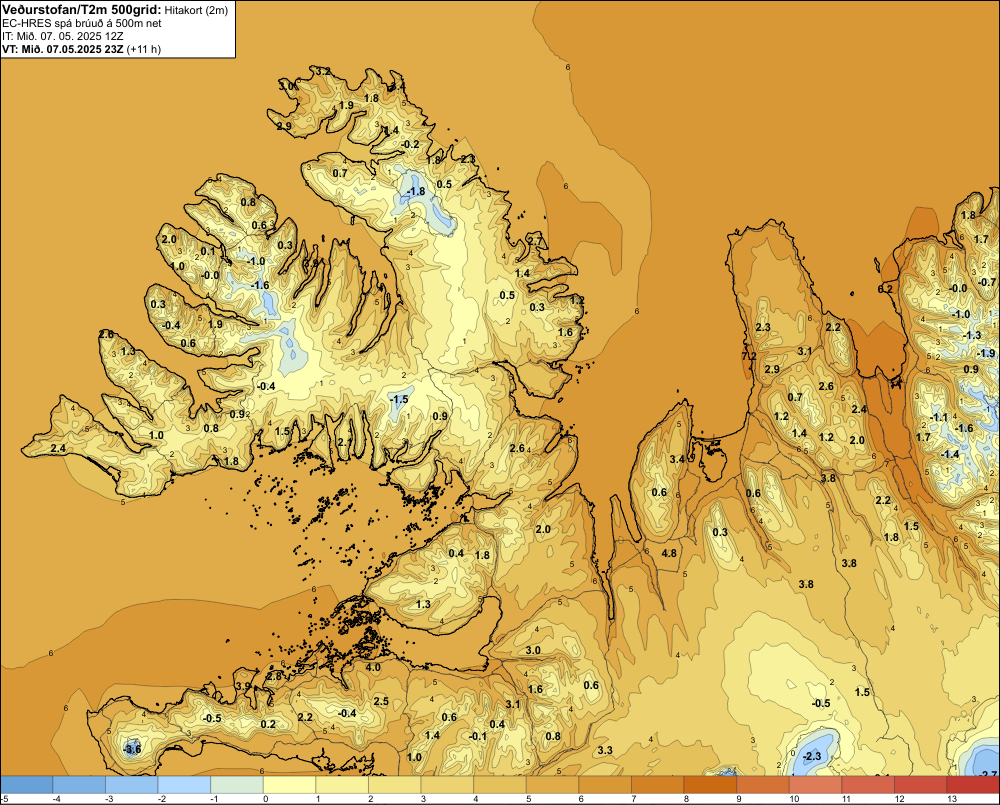Image resolution: width=1000 pixels, height=805 pixels.
Task: Click the '-0.7' temperature value on the map
Action: click(x=986, y=282)
